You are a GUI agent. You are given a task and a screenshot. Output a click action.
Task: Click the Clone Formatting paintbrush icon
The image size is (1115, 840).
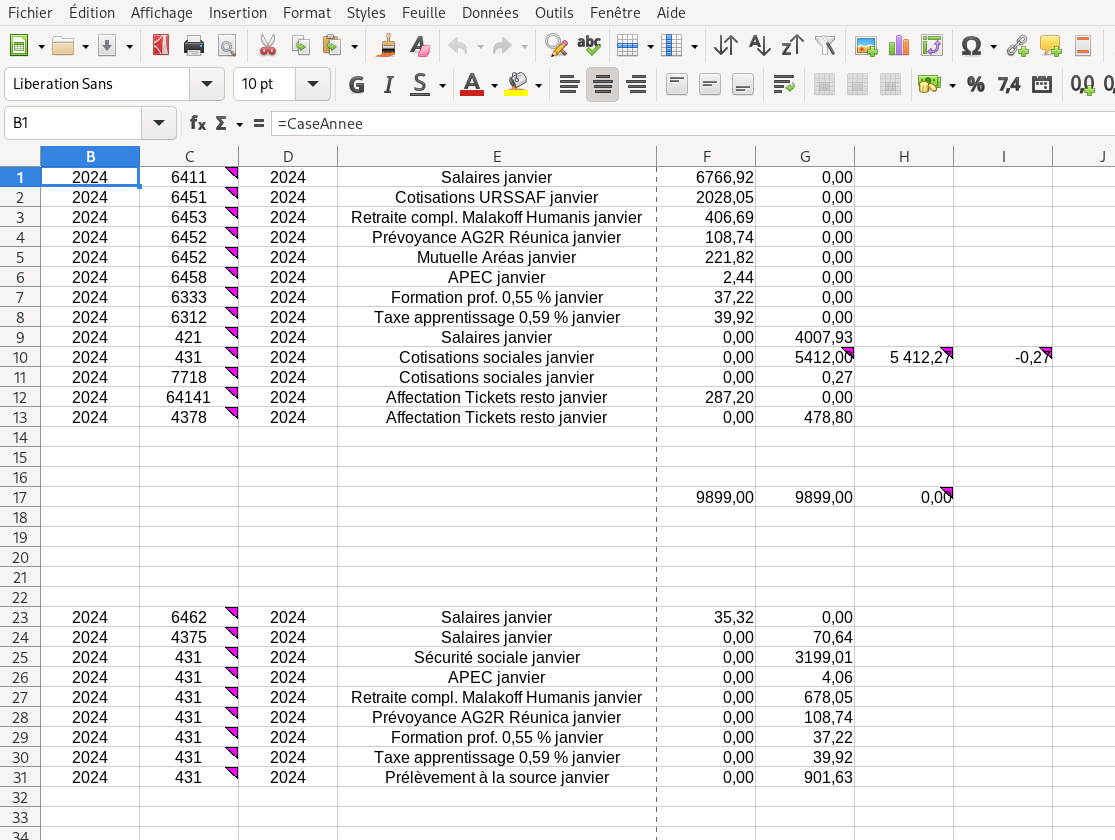[x=387, y=46]
